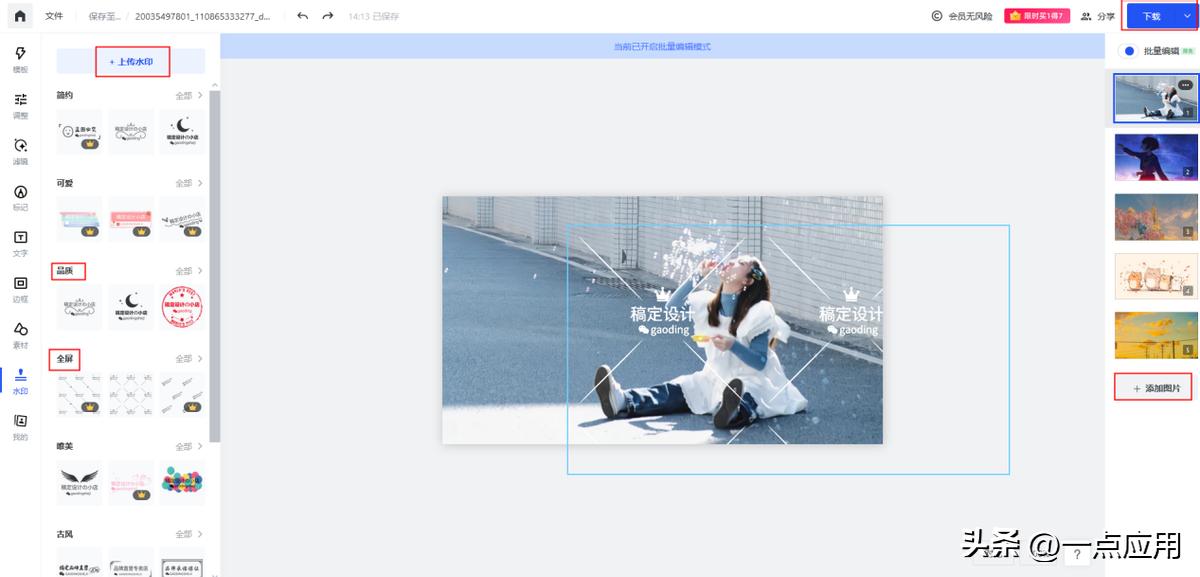
Task: Open the 模板 templates panel
Action: 20,59
